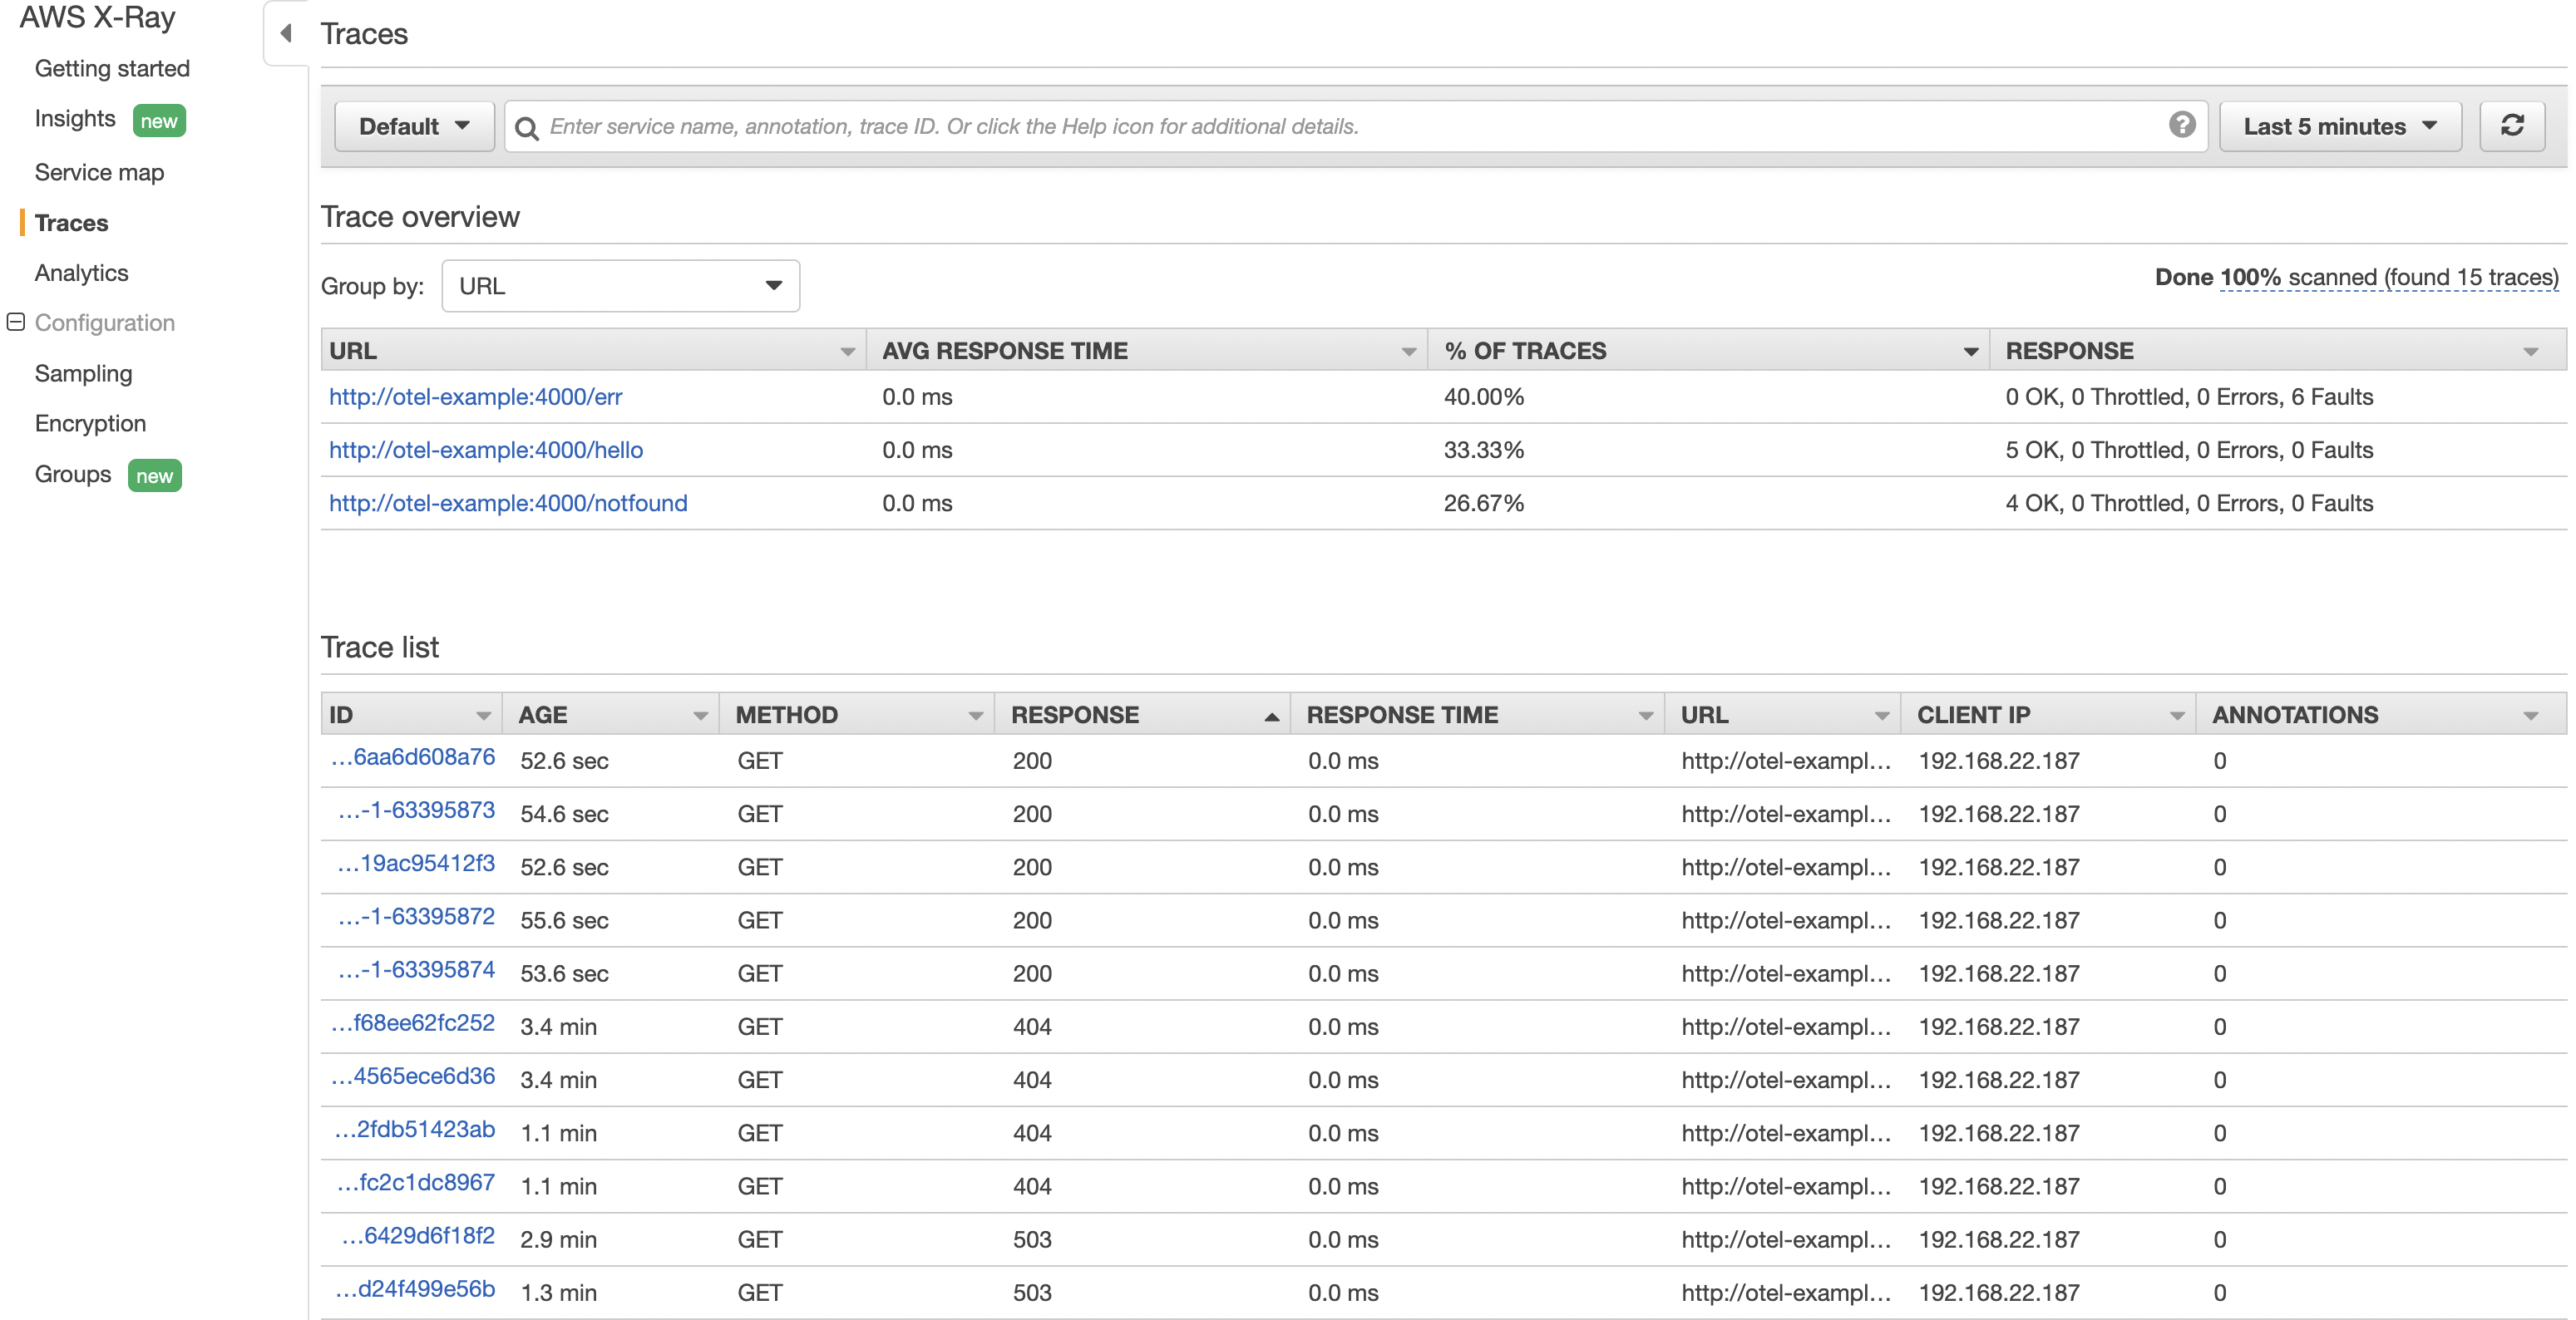Image resolution: width=2576 pixels, height=1320 pixels.
Task: Collapse the Traces panel with left chevron
Action: point(285,33)
